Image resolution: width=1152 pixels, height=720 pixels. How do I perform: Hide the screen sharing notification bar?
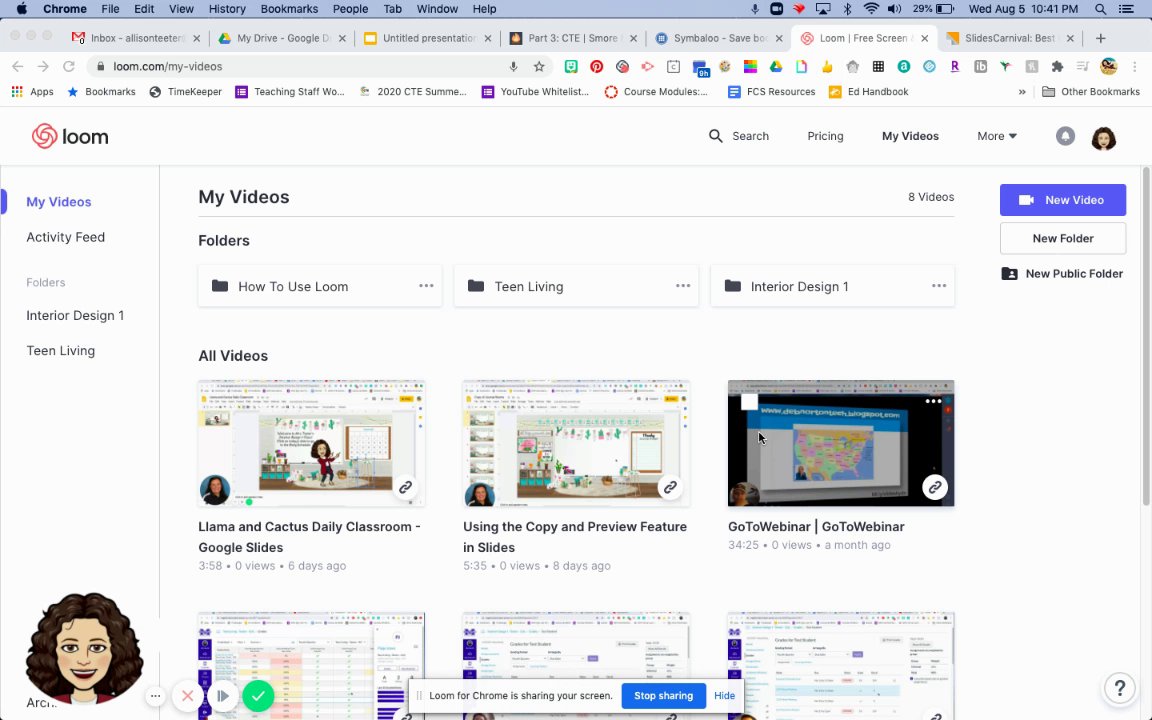(724, 696)
